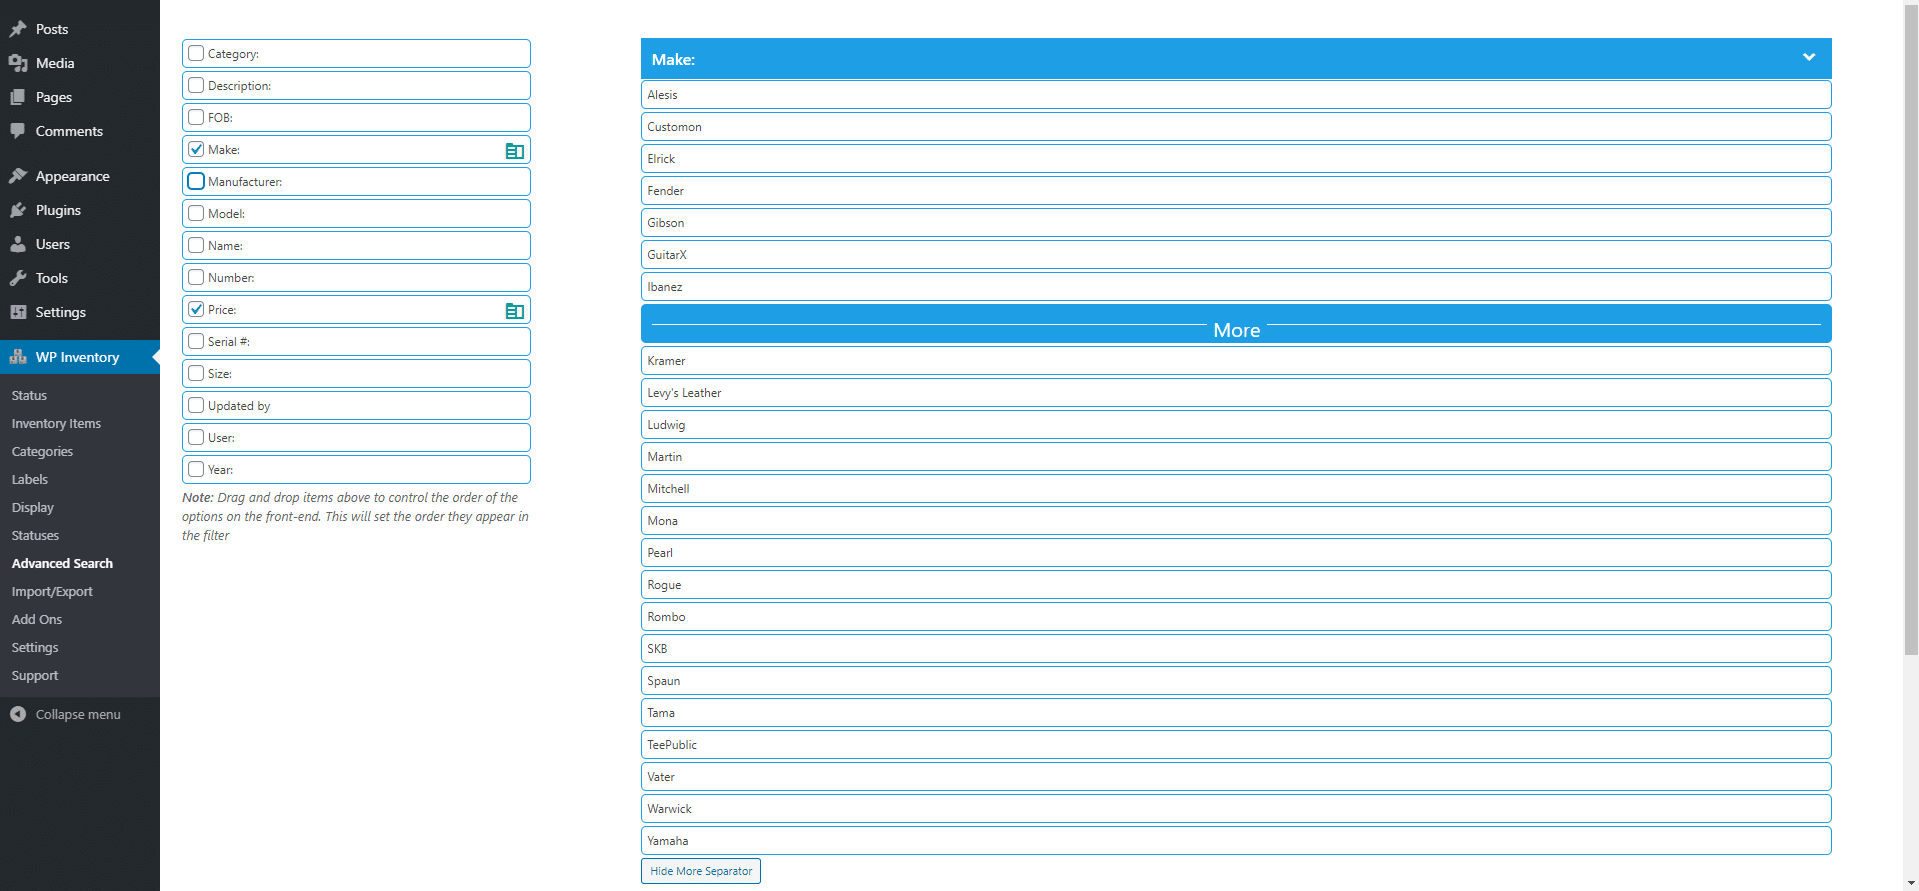The width and height of the screenshot is (1919, 891).
Task: Click the More separator bar
Action: (1236, 324)
